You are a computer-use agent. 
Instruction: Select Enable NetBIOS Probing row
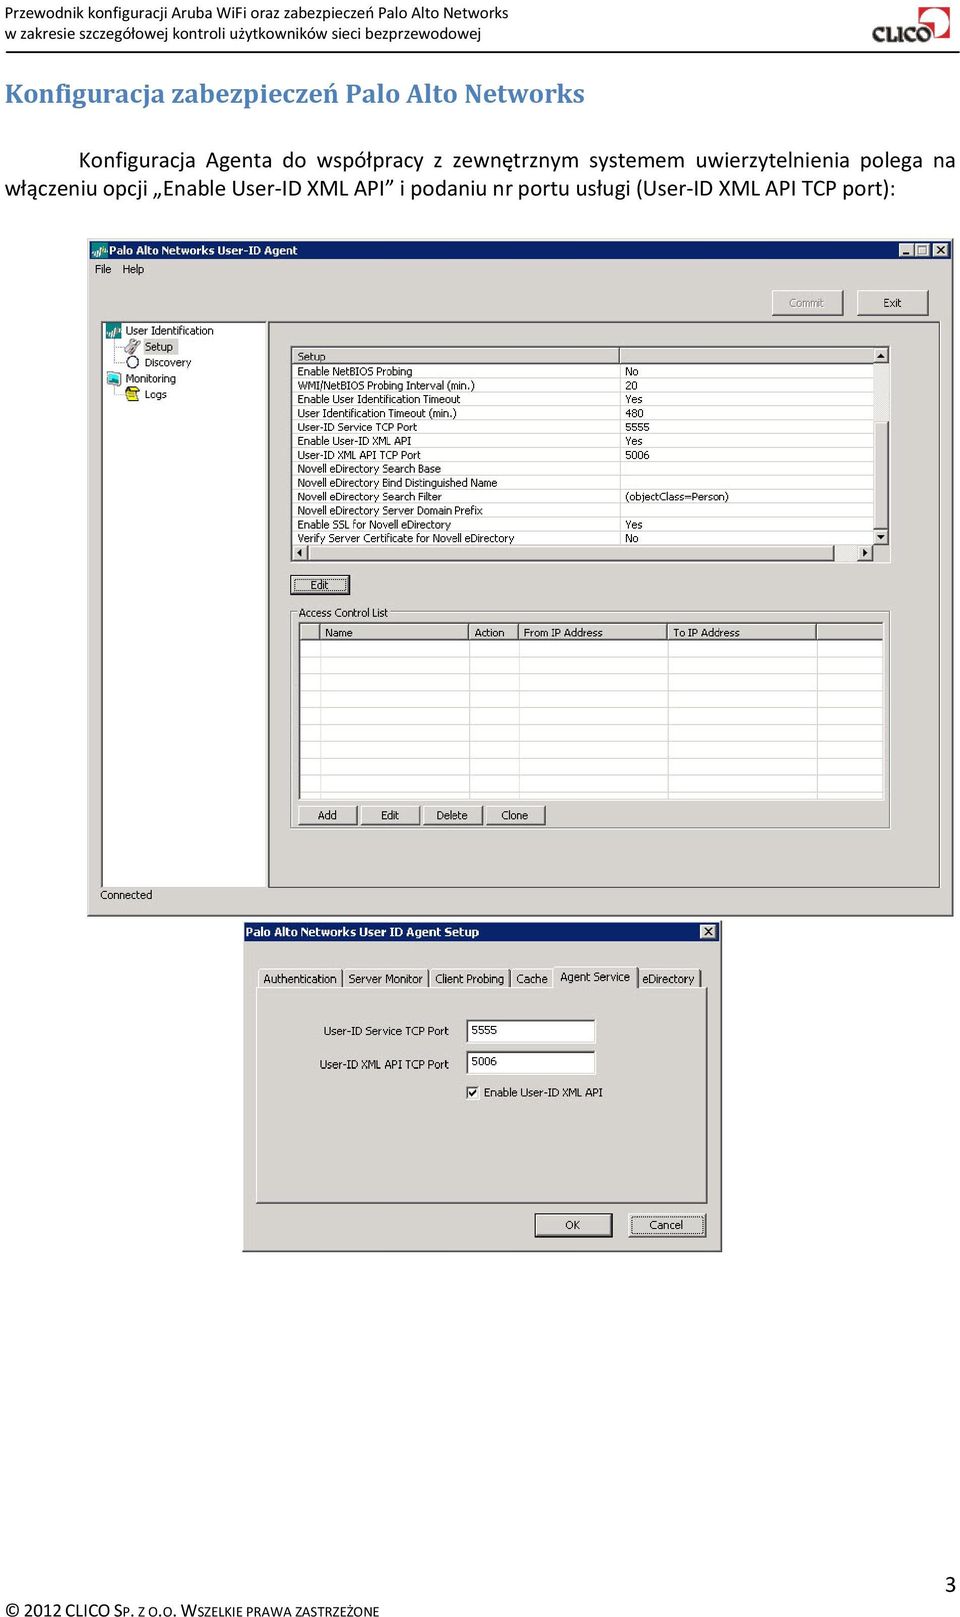coord(583,371)
